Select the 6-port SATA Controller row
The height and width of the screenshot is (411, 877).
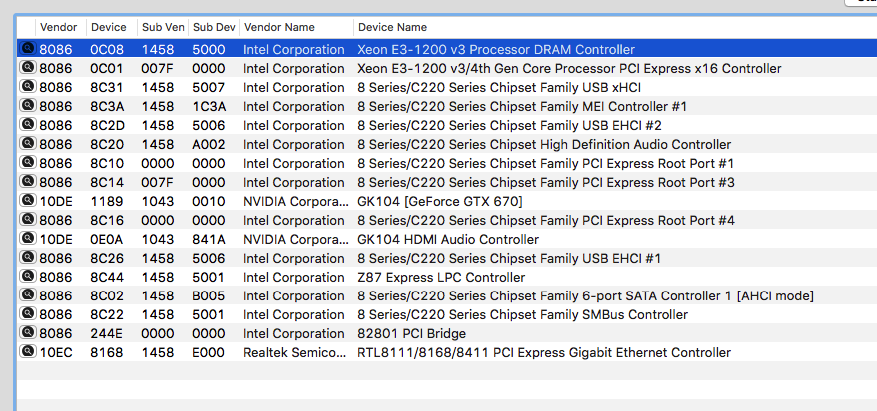(x=585, y=296)
